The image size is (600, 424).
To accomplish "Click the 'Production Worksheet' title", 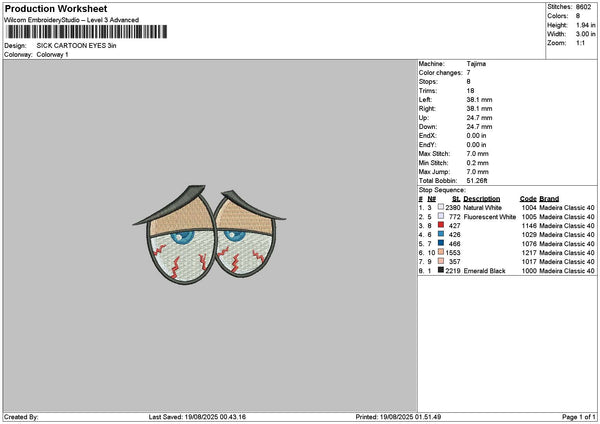I will click(56, 8).
